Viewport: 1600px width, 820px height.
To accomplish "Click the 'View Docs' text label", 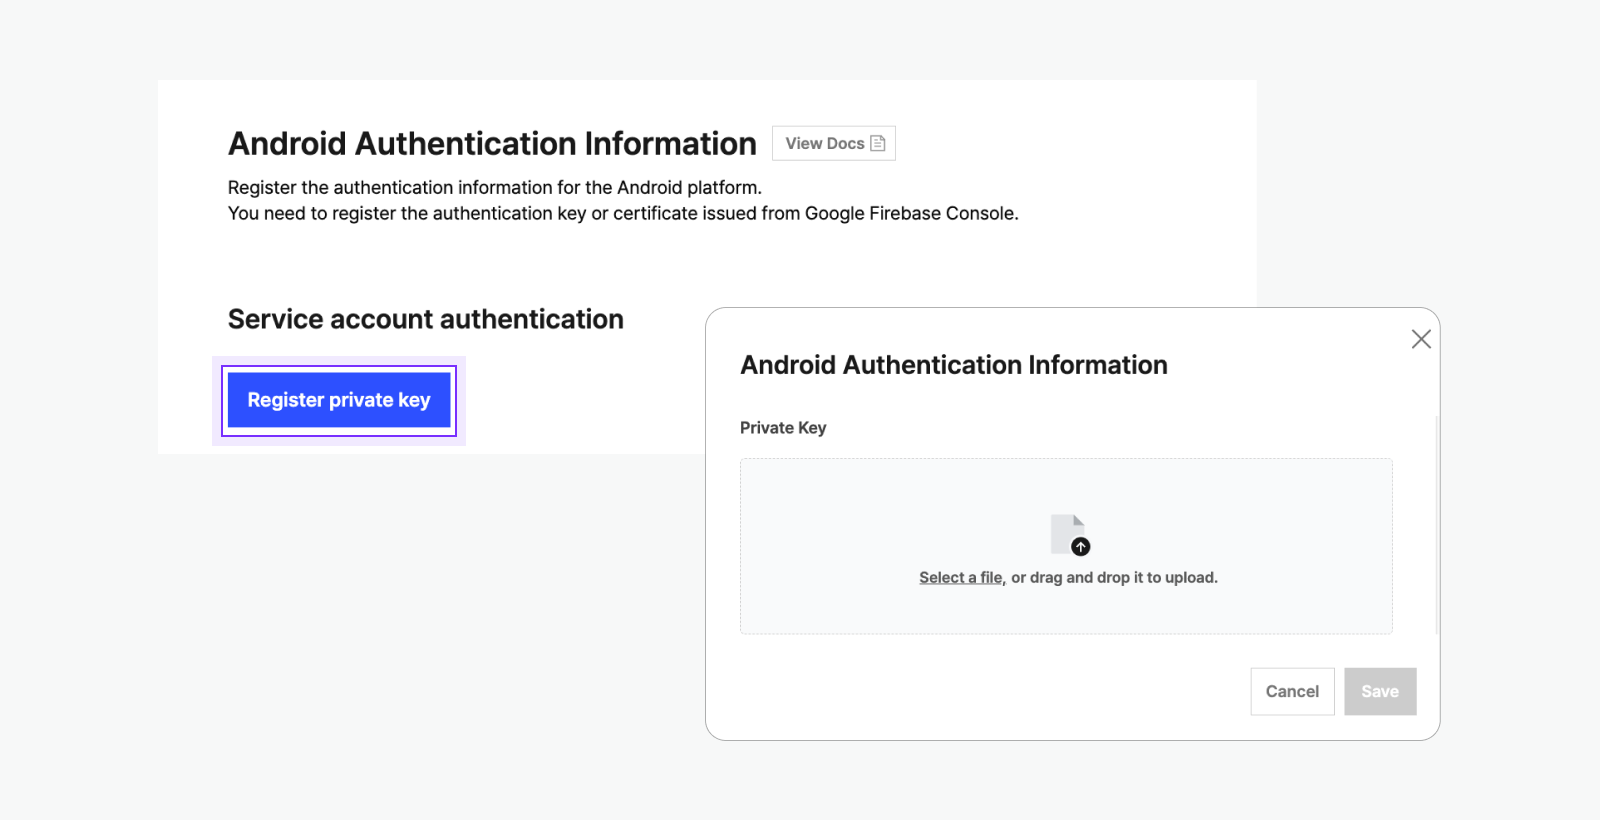I will (824, 143).
